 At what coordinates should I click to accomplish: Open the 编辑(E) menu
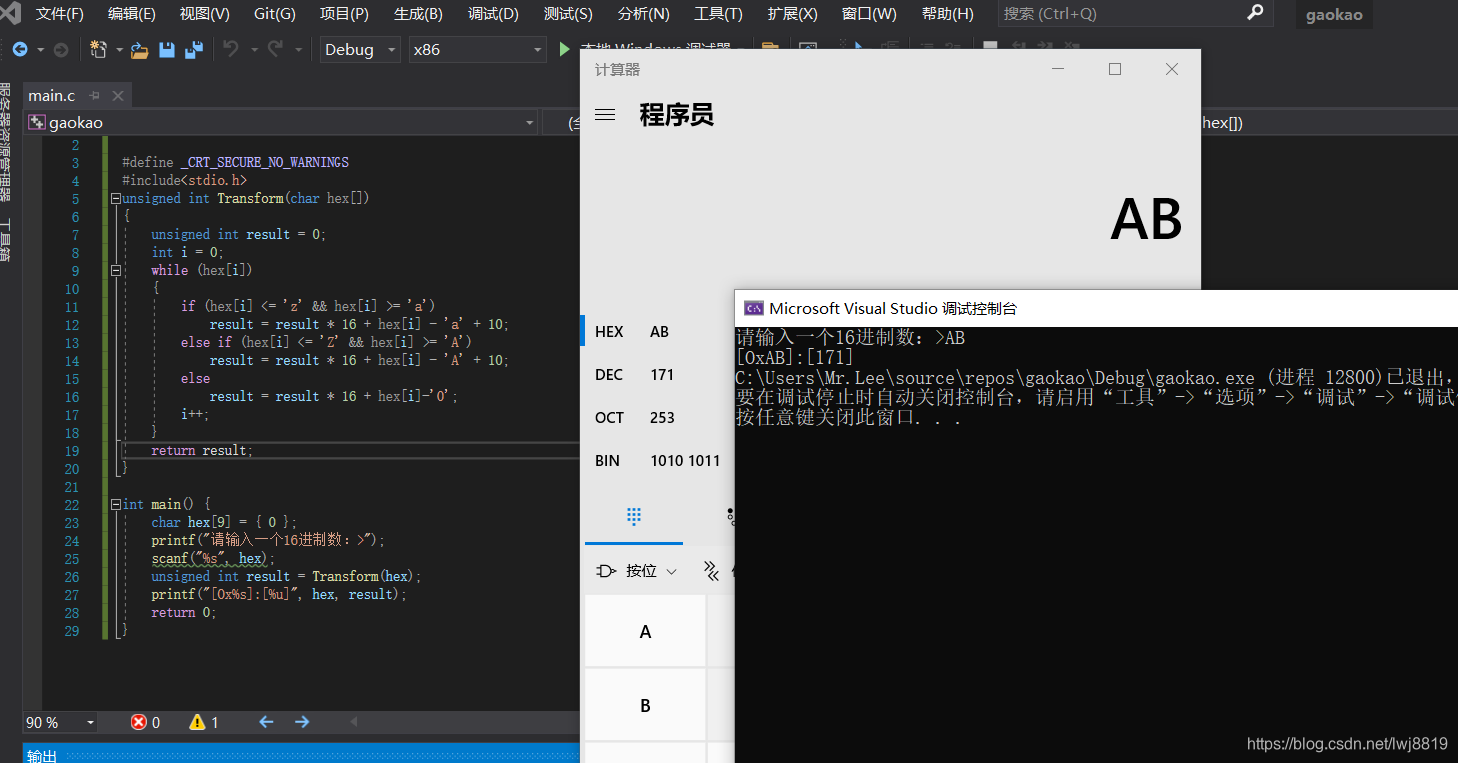coord(132,14)
